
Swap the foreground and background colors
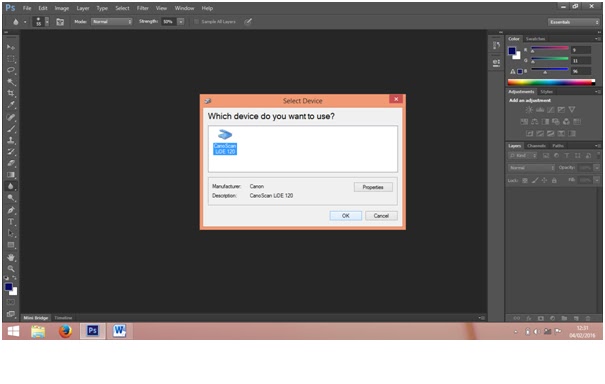click(14, 278)
